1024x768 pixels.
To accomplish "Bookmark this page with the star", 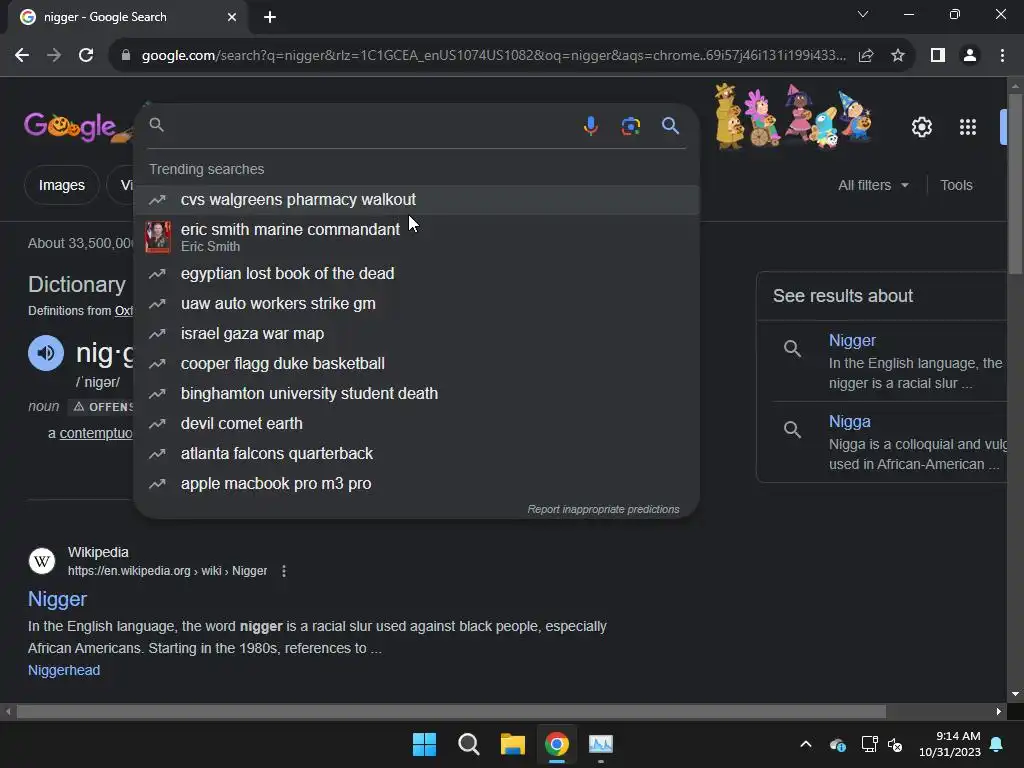I will click(898, 56).
